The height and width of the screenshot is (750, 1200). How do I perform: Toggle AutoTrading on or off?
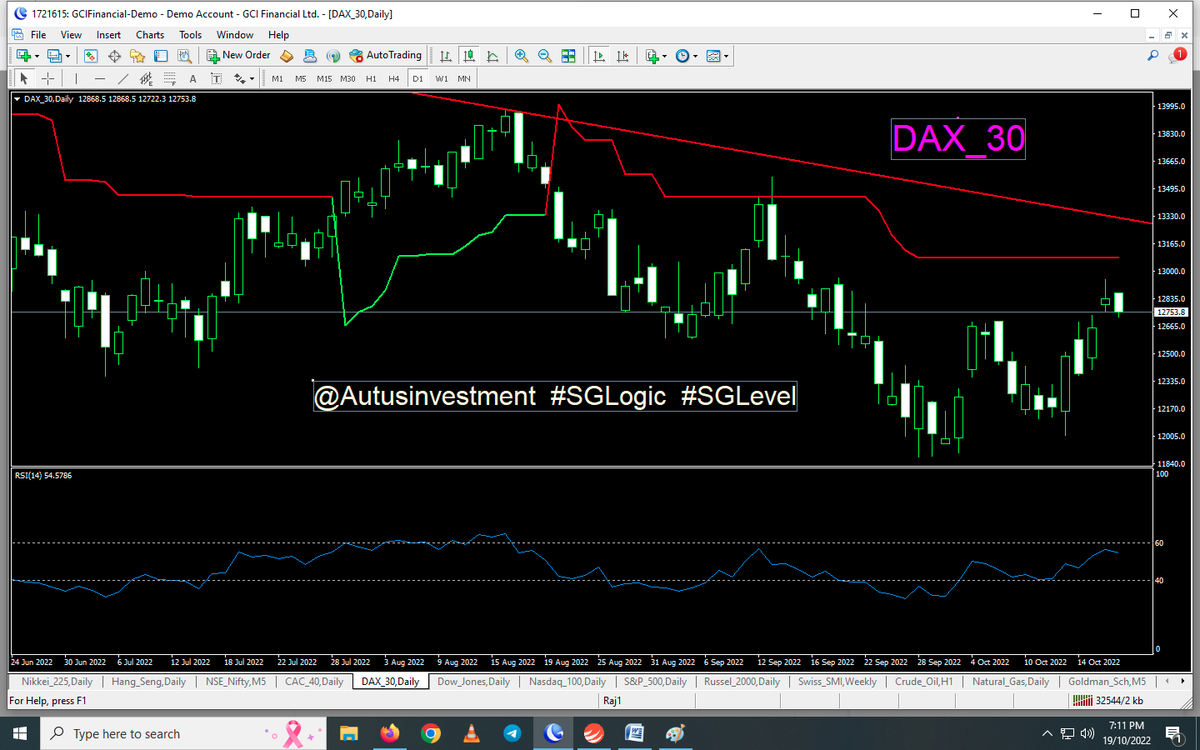385,56
